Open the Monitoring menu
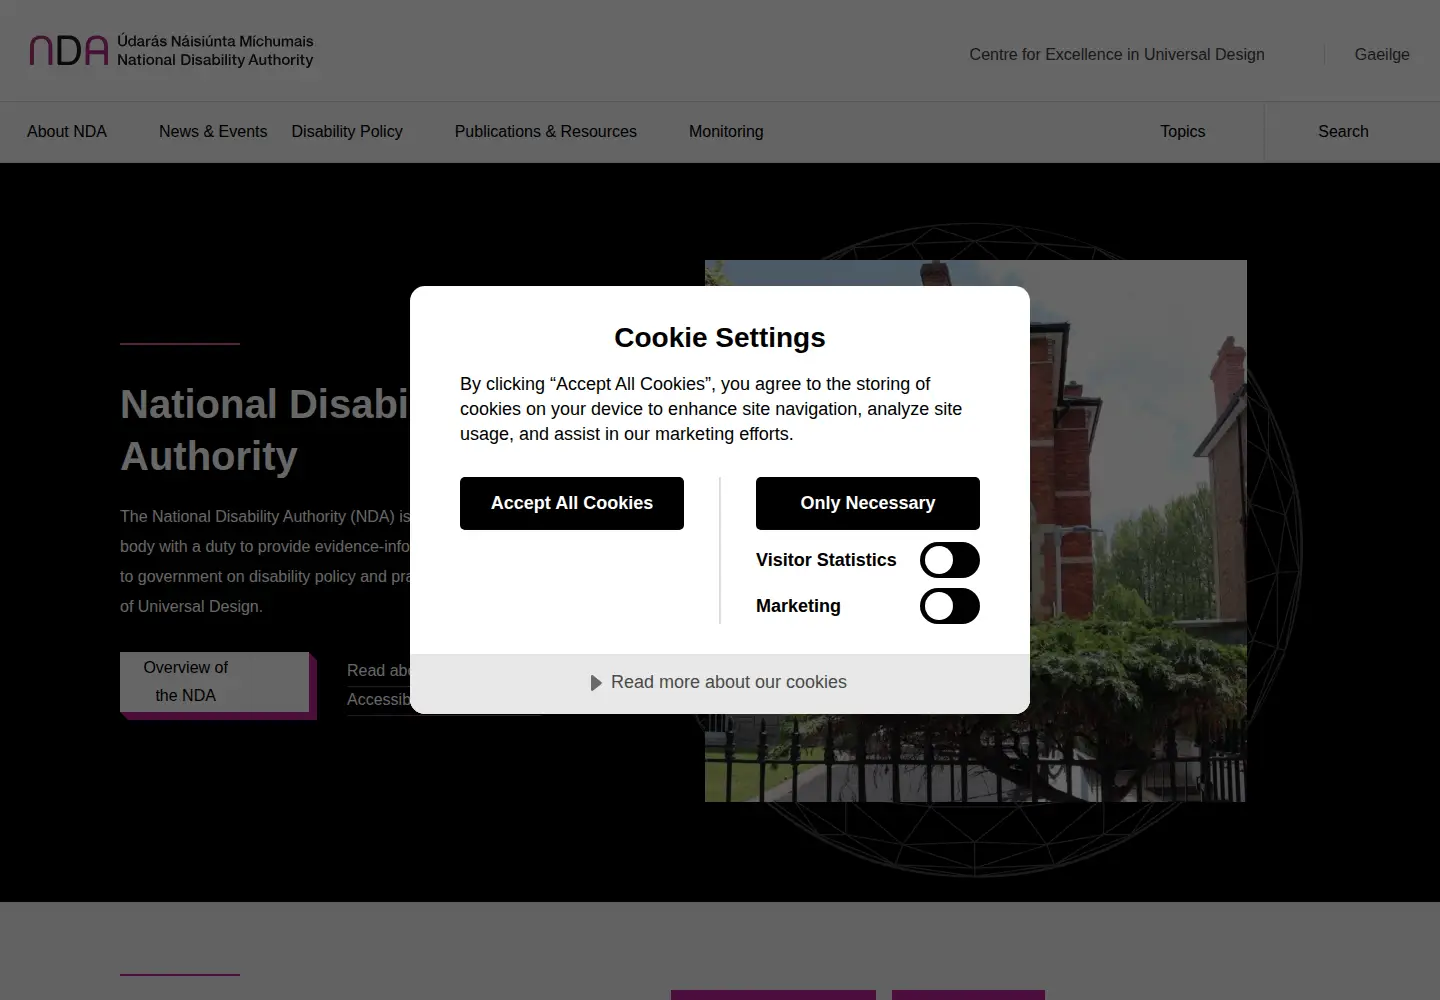Screen dimensions: 1440x1000 [x=726, y=131]
